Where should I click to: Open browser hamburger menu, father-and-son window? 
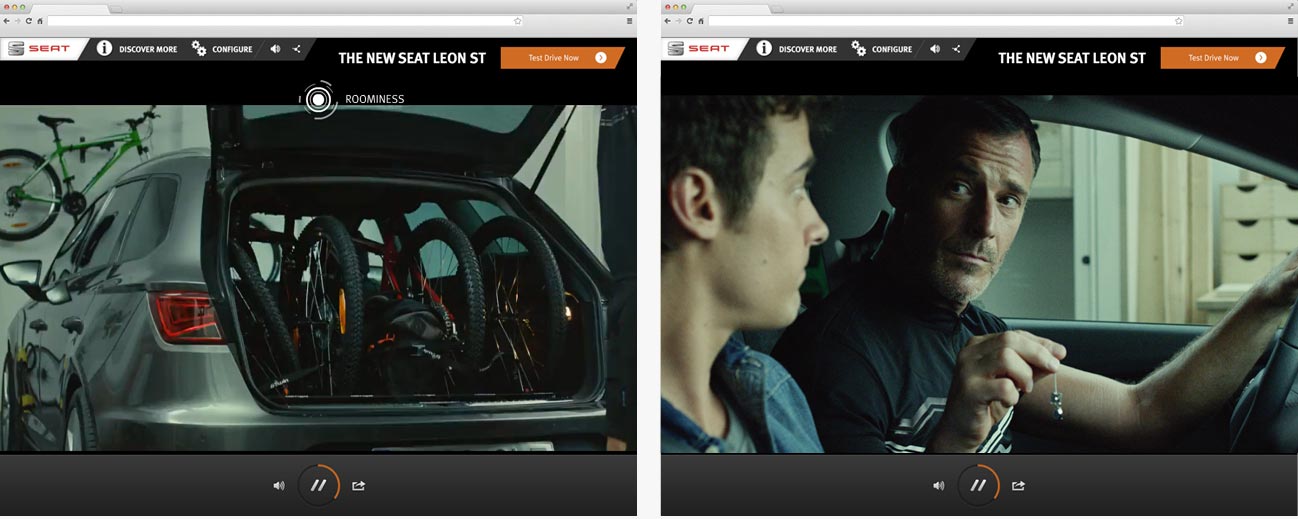[1289, 20]
